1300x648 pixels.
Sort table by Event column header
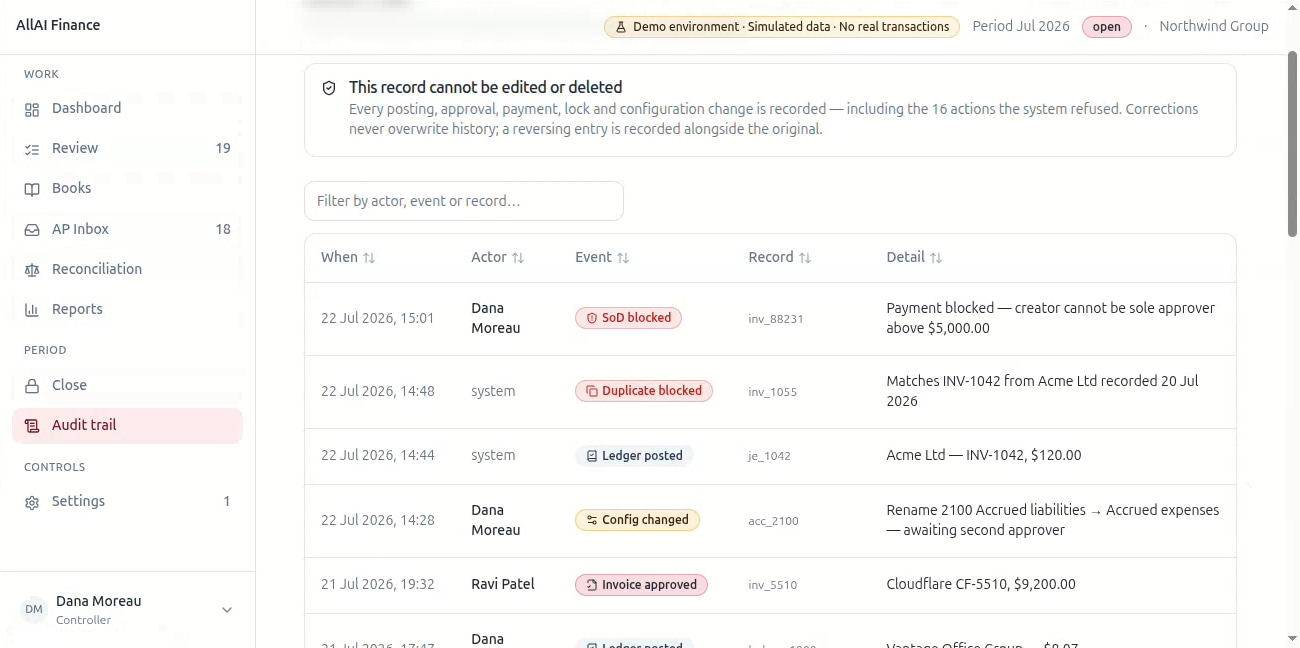tap(602, 257)
